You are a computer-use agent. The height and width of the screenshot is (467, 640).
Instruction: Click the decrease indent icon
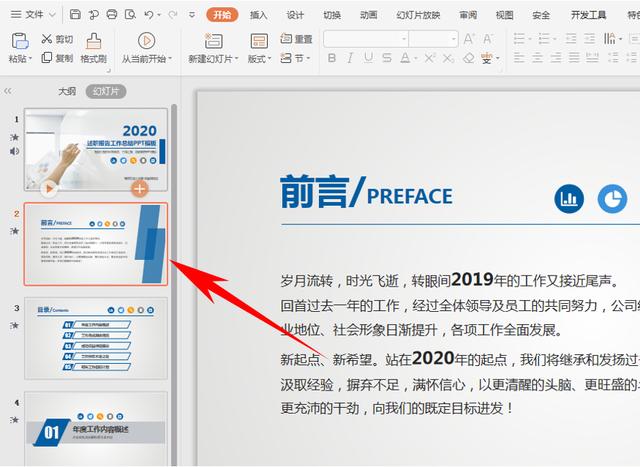coord(571,39)
